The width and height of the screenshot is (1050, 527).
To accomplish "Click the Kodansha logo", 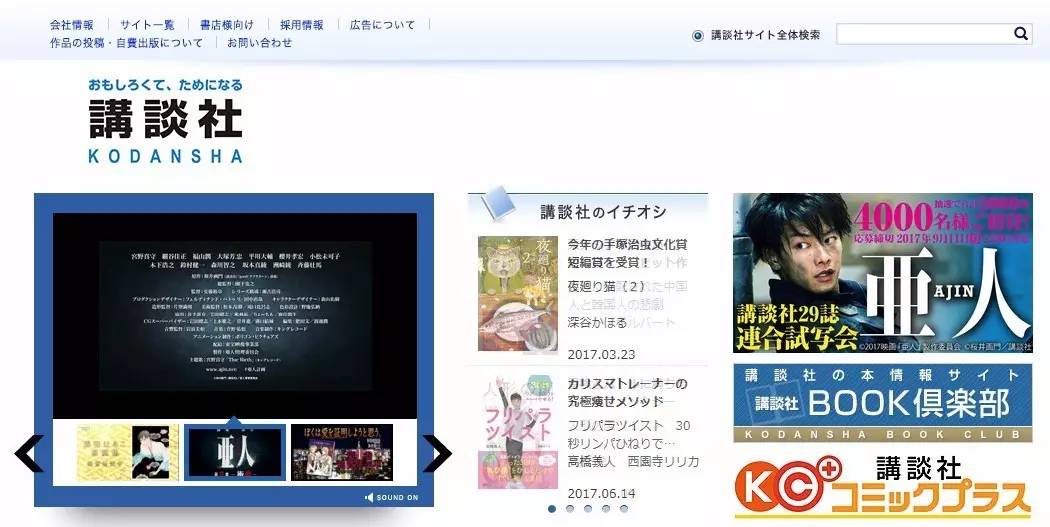I will point(165,122).
